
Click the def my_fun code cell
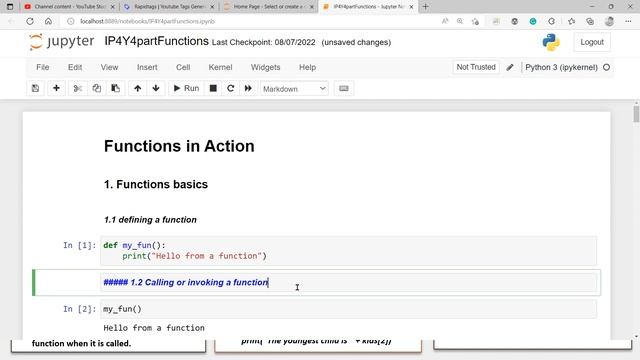349,251
